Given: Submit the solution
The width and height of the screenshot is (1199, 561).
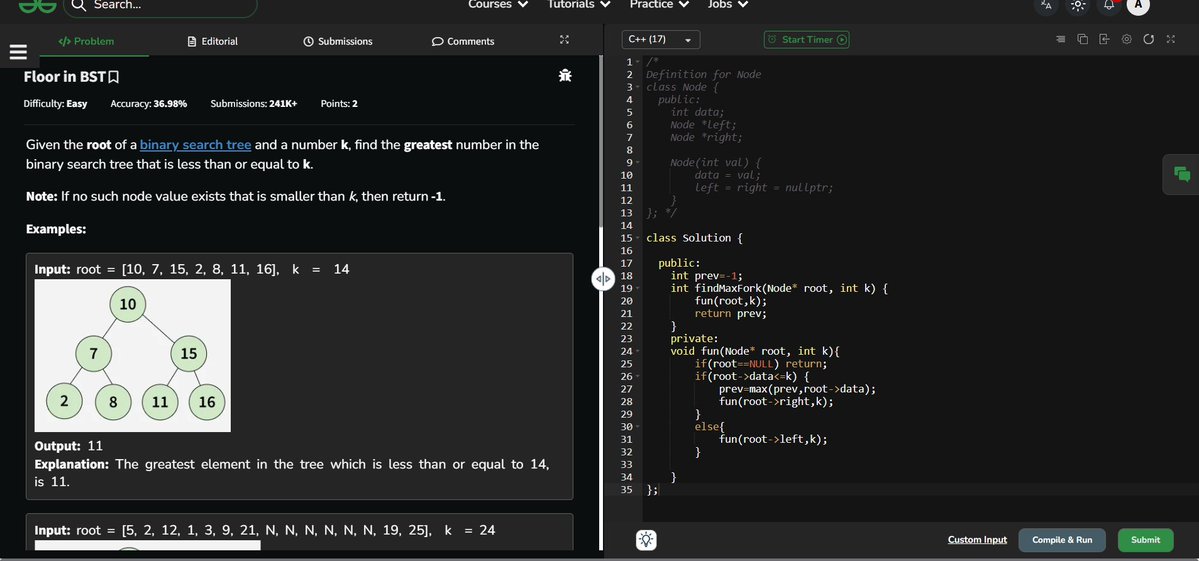Looking at the screenshot, I should (x=1145, y=540).
